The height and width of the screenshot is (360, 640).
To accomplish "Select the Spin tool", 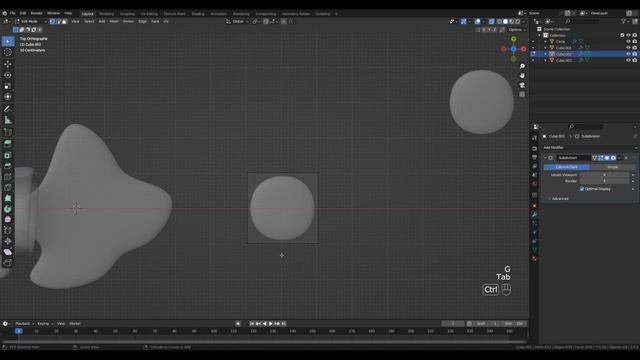I will coord(8,209).
